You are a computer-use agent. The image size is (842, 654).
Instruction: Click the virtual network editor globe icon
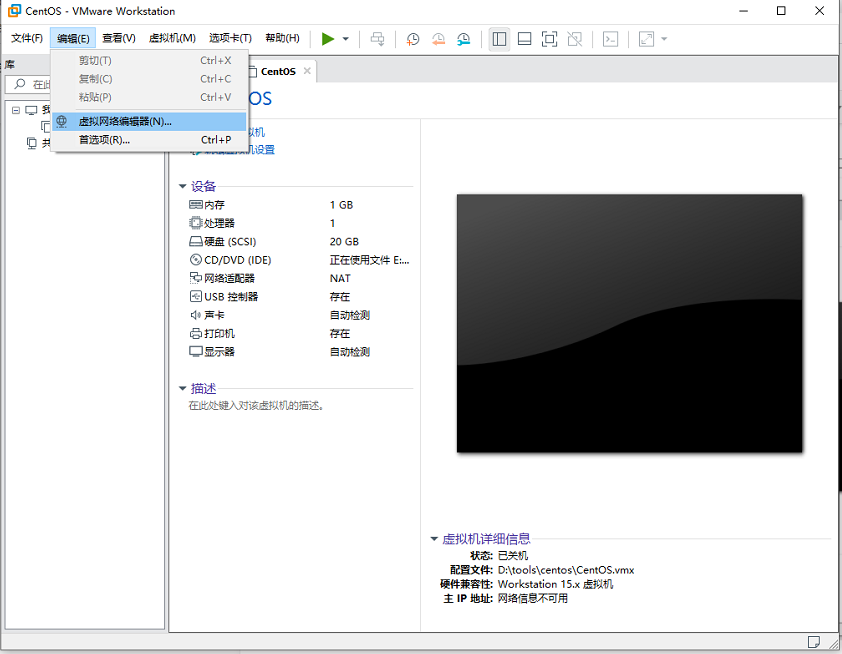tap(62, 121)
